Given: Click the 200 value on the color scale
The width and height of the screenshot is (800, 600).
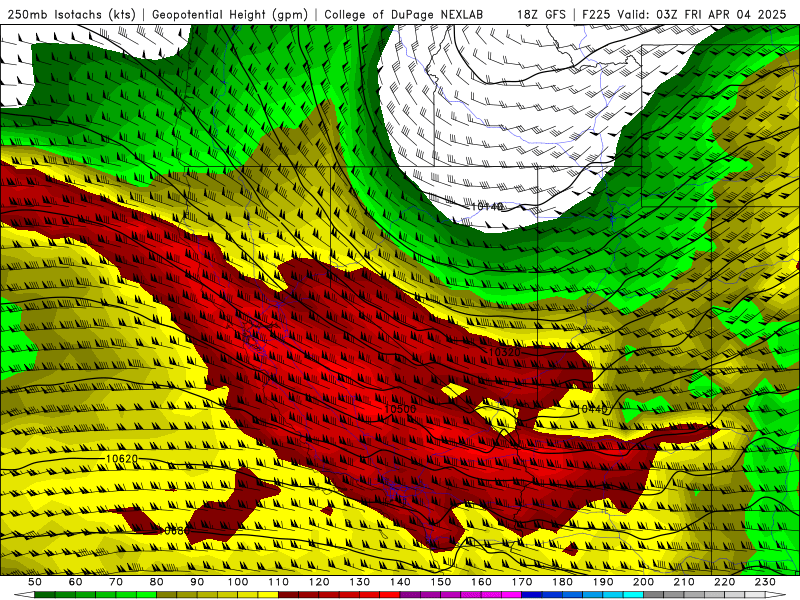Looking at the screenshot, I should pyautogui.click(x=643, y=582).
